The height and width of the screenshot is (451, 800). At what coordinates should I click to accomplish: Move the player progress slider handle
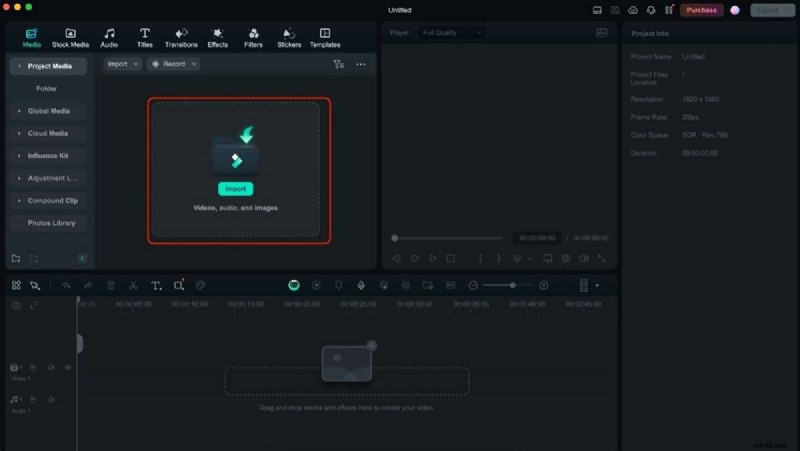coord(394,238)
